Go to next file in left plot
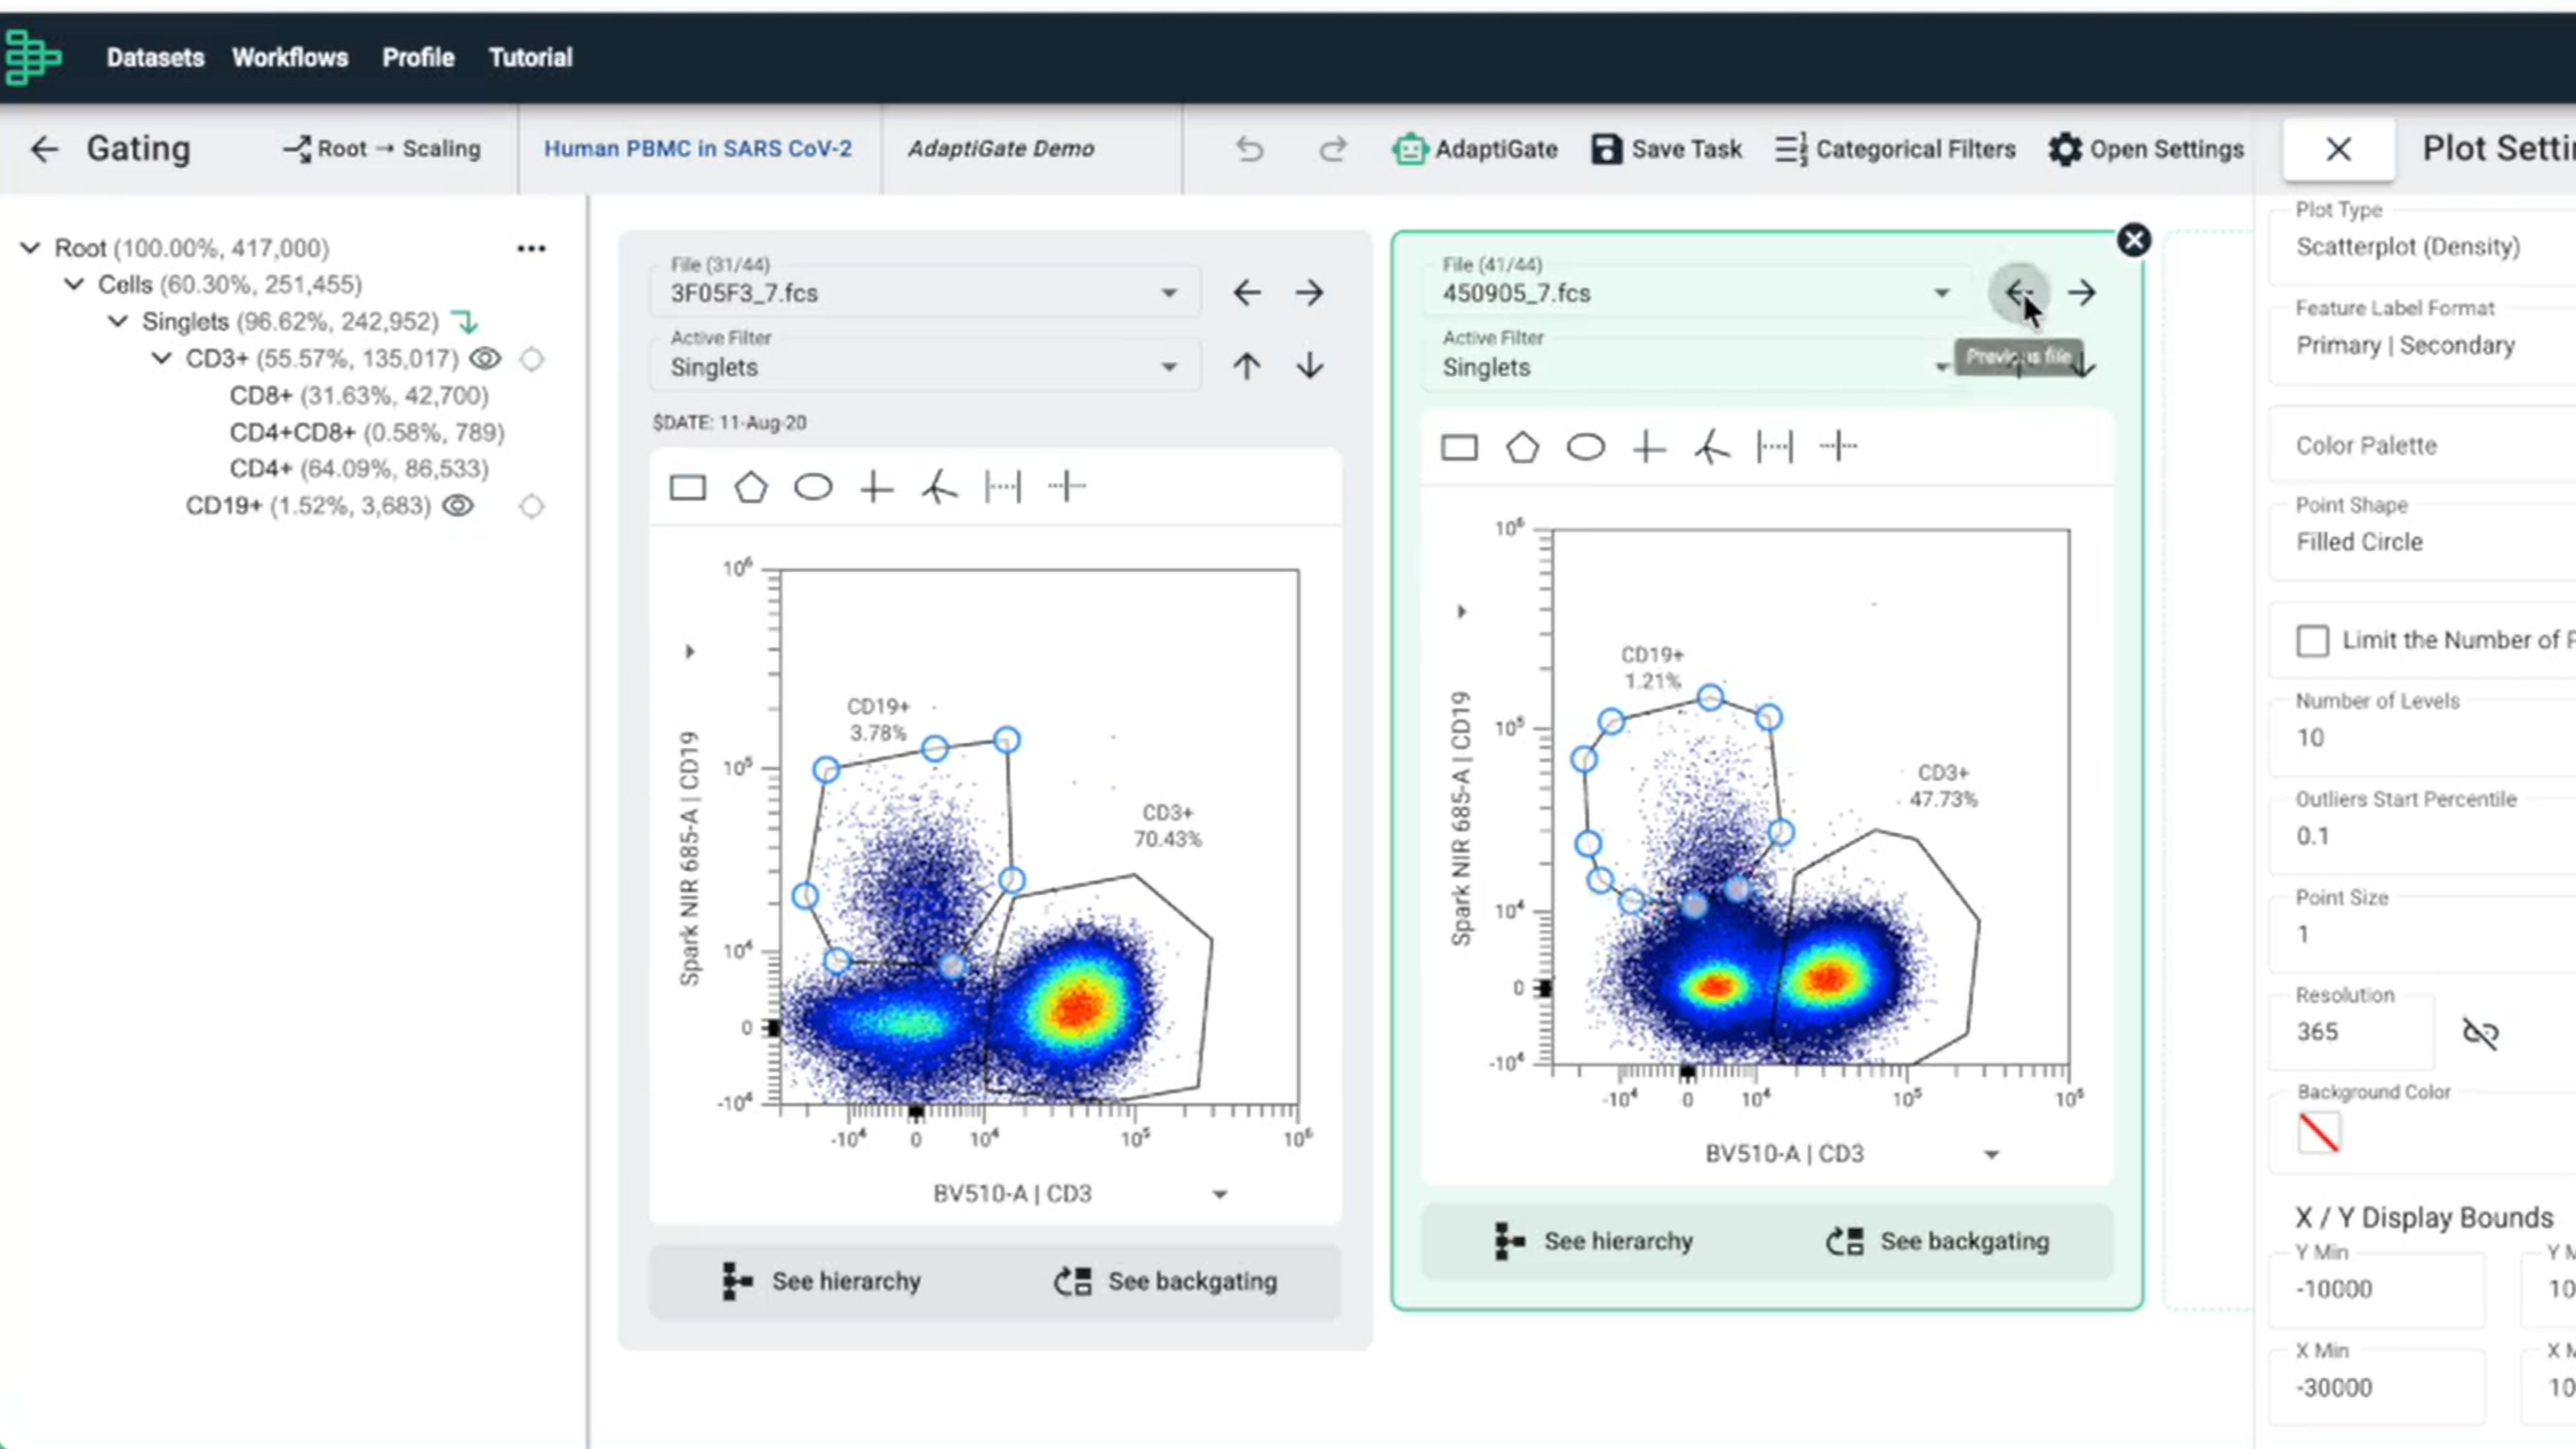Image resolution: width=2576 pixels, height=1449 pixels. pos(1309,293)
